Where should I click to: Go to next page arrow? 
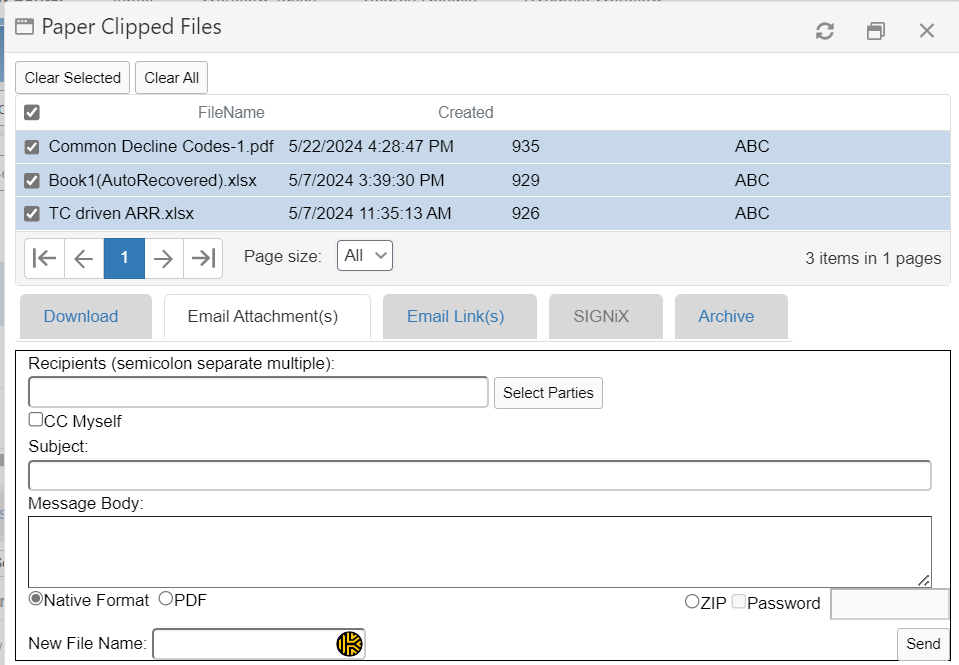[x=164, y=258]
